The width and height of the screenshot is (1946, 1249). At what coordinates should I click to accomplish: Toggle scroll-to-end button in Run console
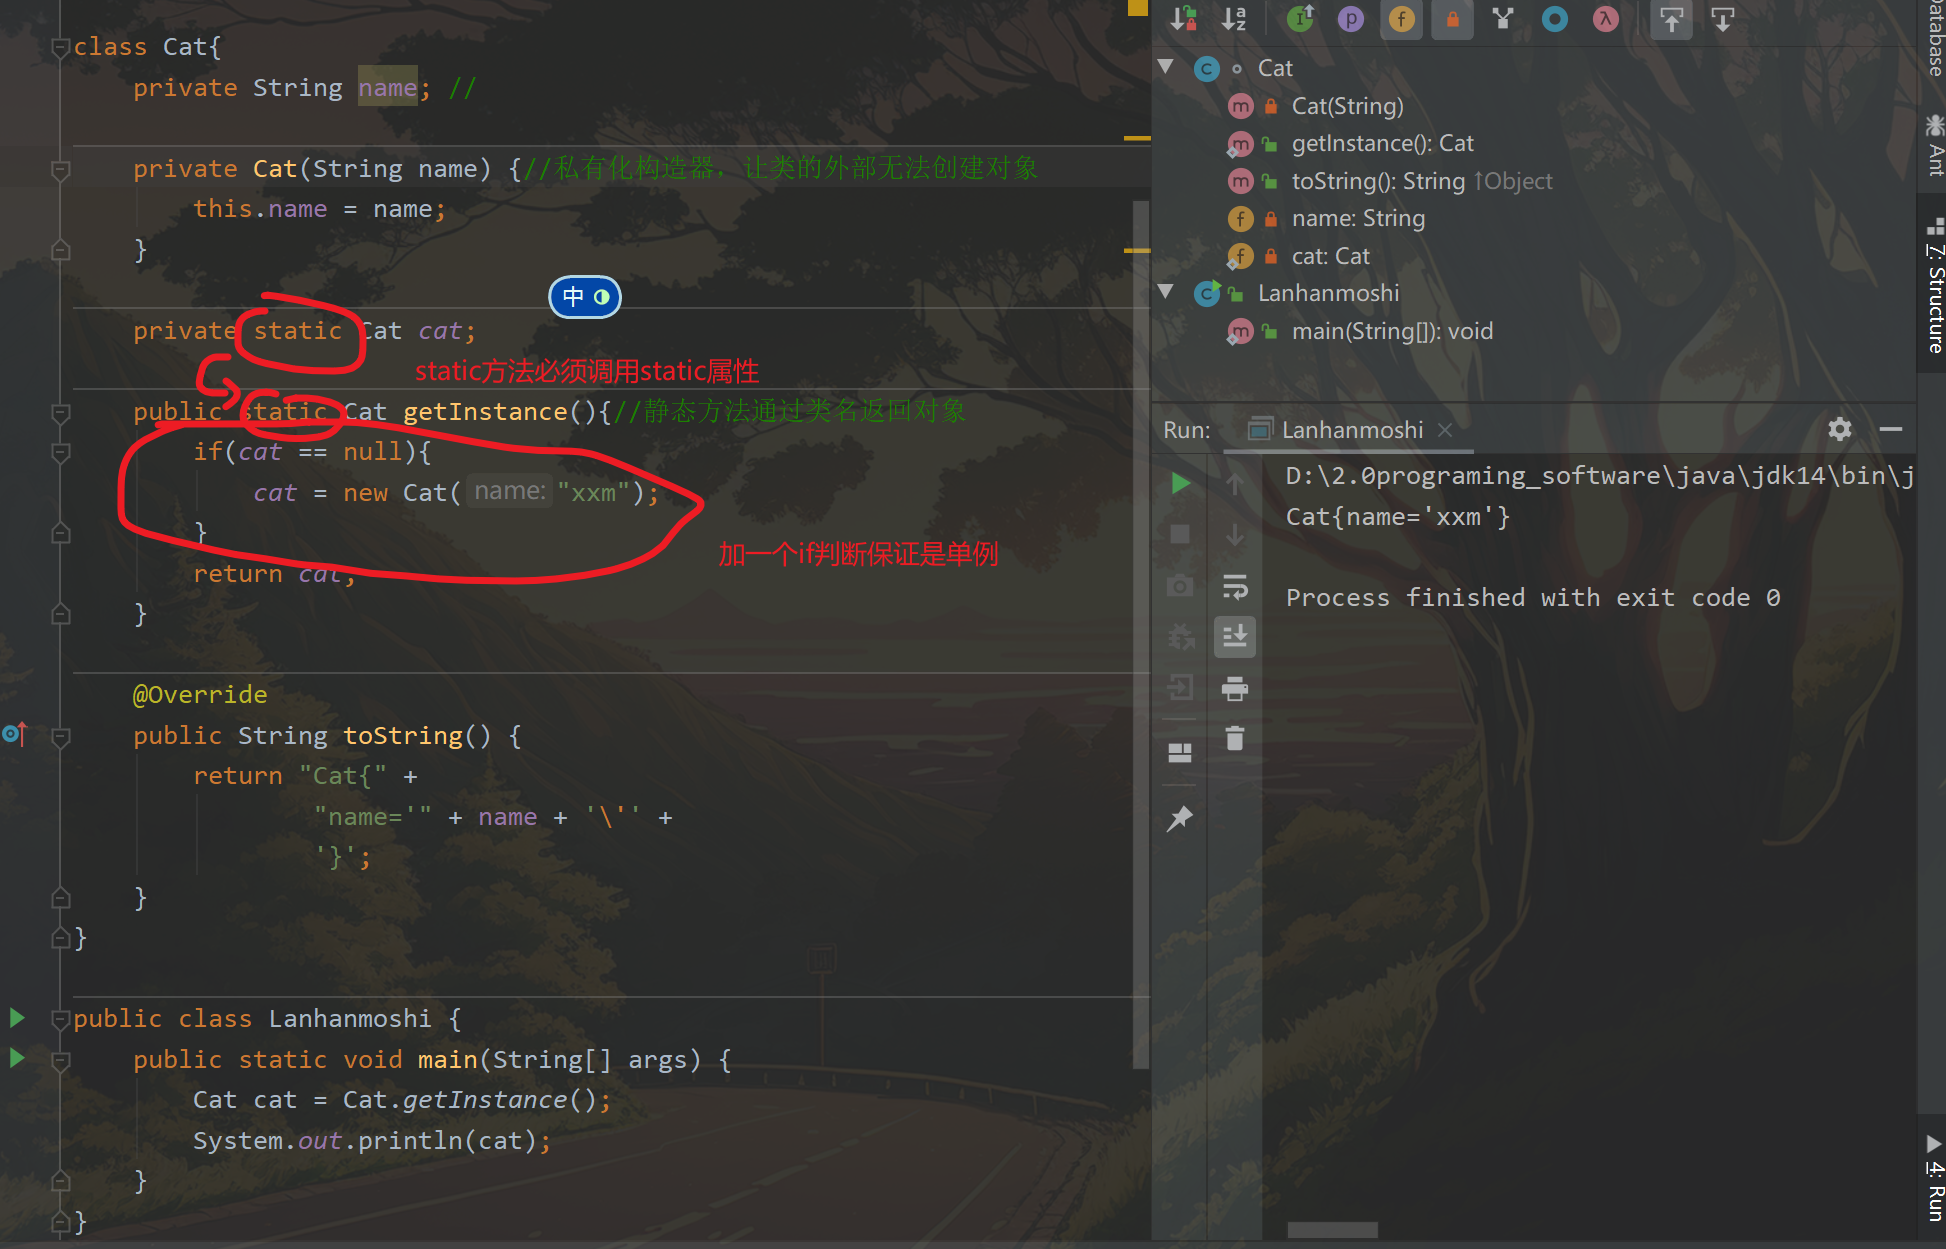(x=1235, y=637)
